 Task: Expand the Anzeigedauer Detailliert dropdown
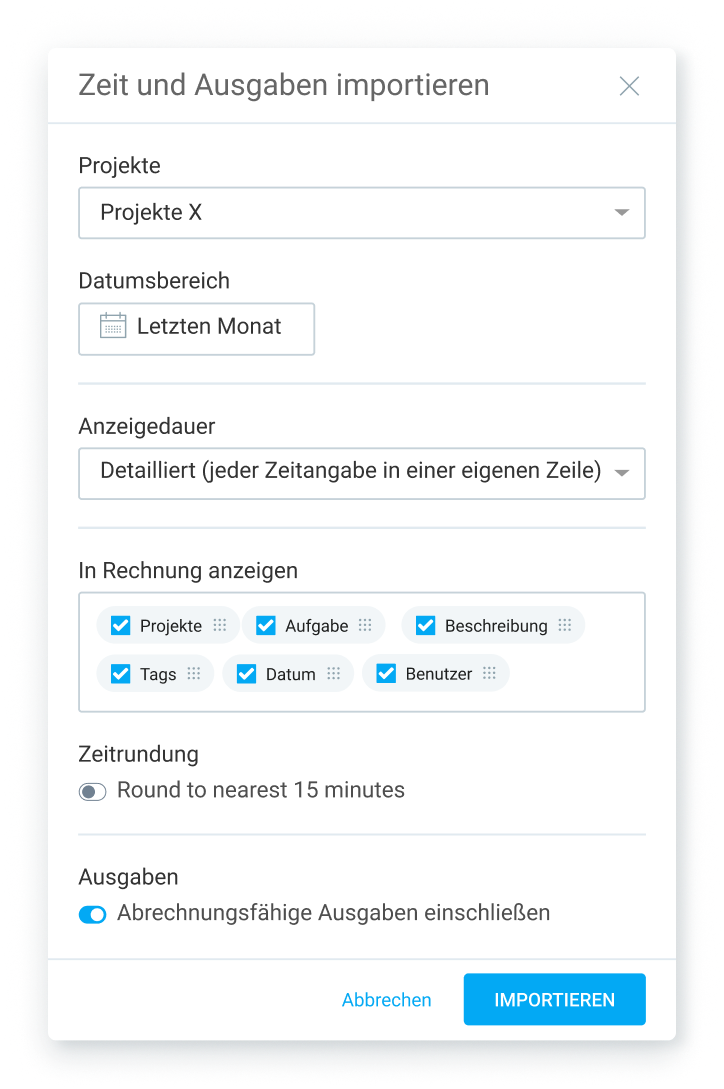[x=362, y=473]
